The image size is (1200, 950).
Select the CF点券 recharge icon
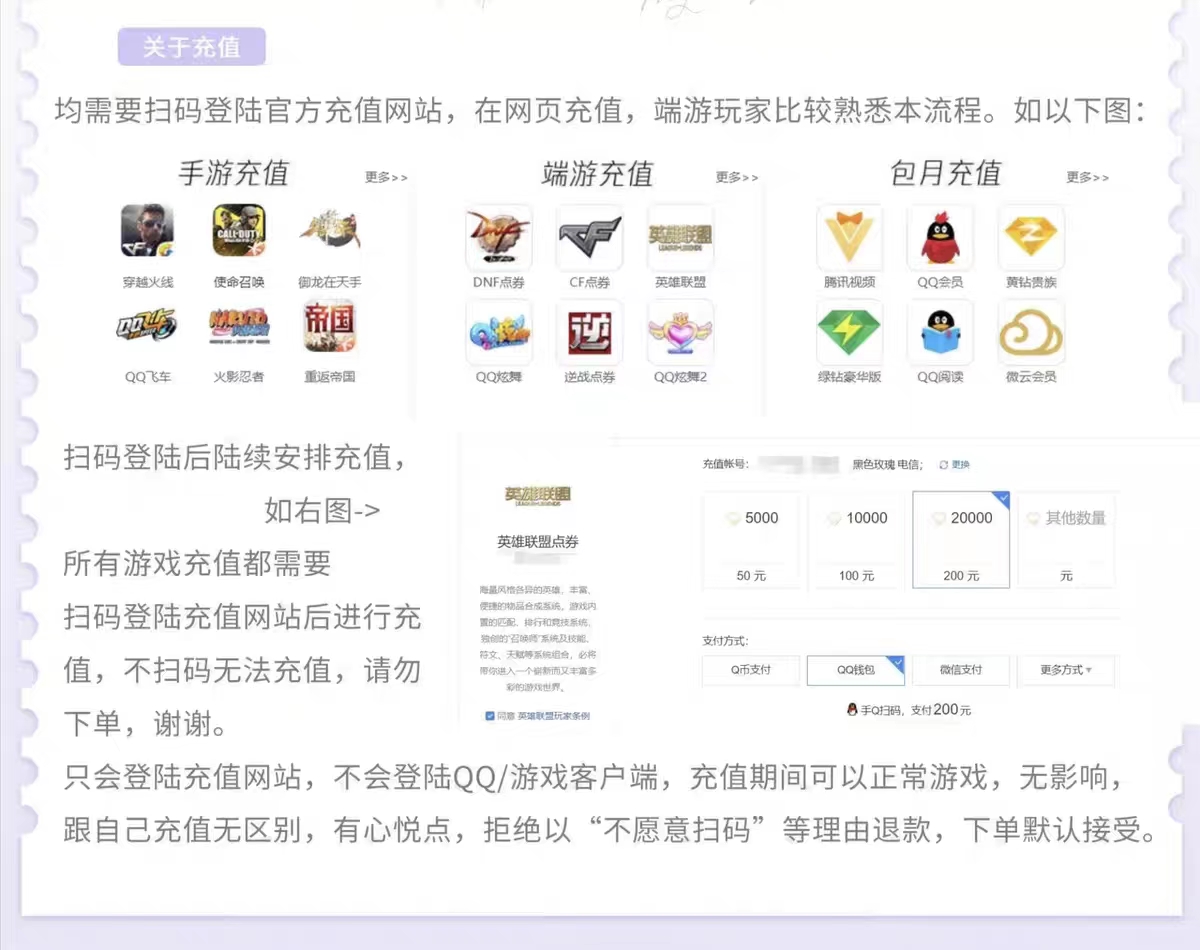(x=590, y=238)
